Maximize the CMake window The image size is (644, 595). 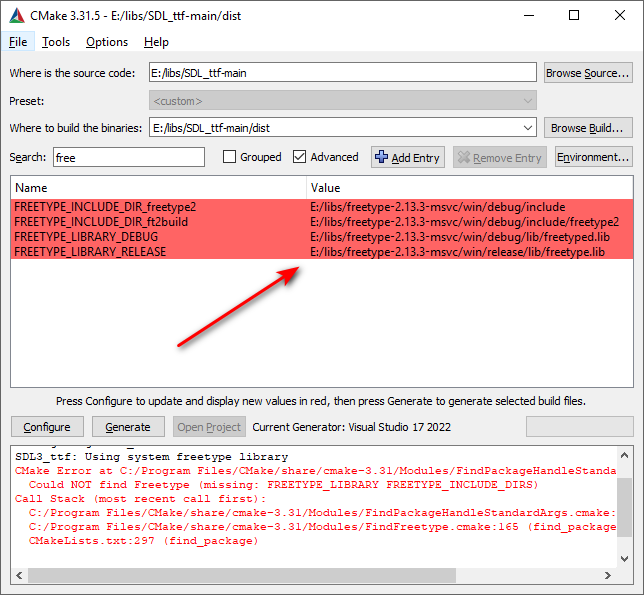[x=574, y=16]
